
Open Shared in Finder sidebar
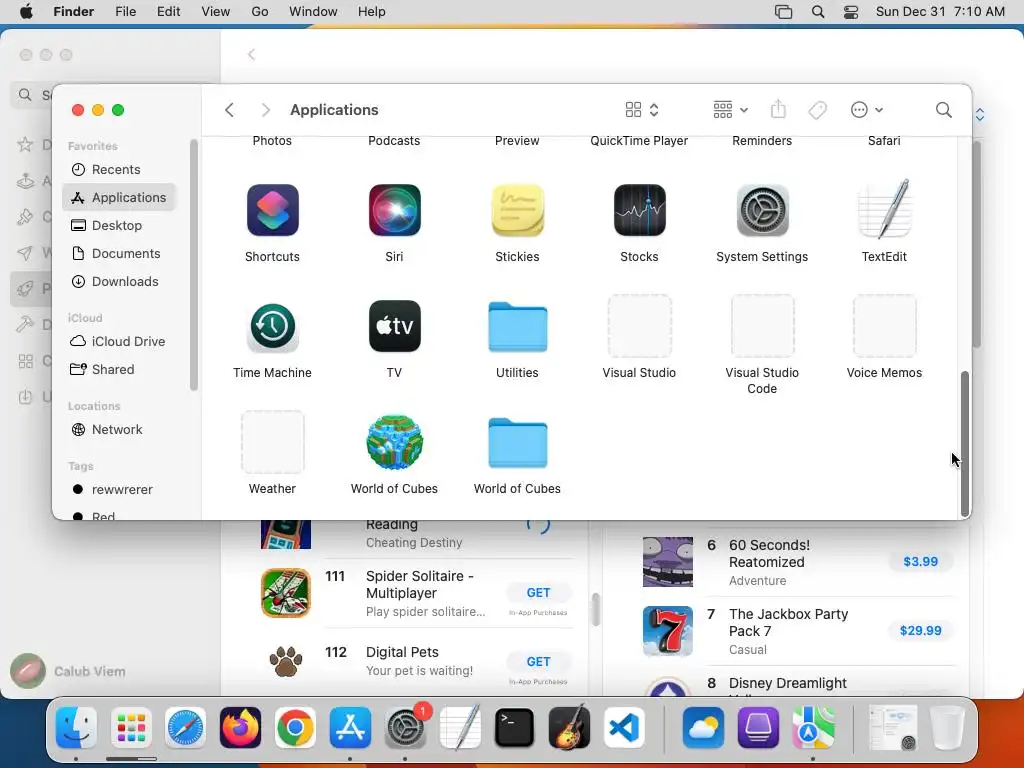[120, 370]
